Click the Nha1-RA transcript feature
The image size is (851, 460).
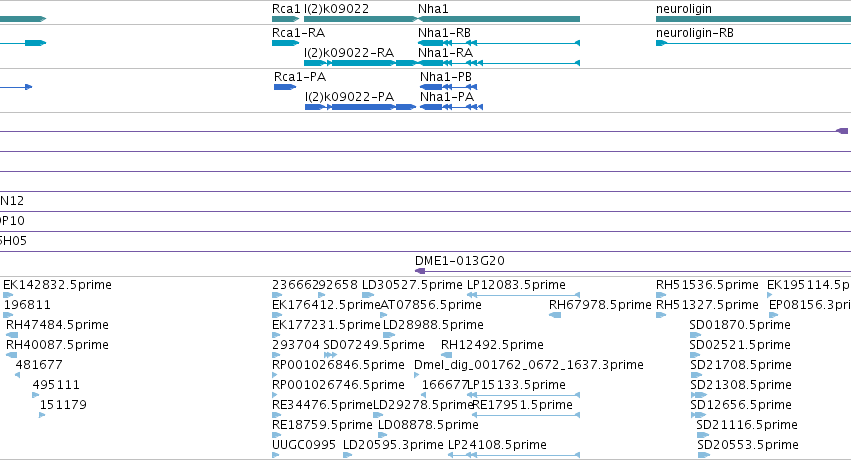point(499,63)
